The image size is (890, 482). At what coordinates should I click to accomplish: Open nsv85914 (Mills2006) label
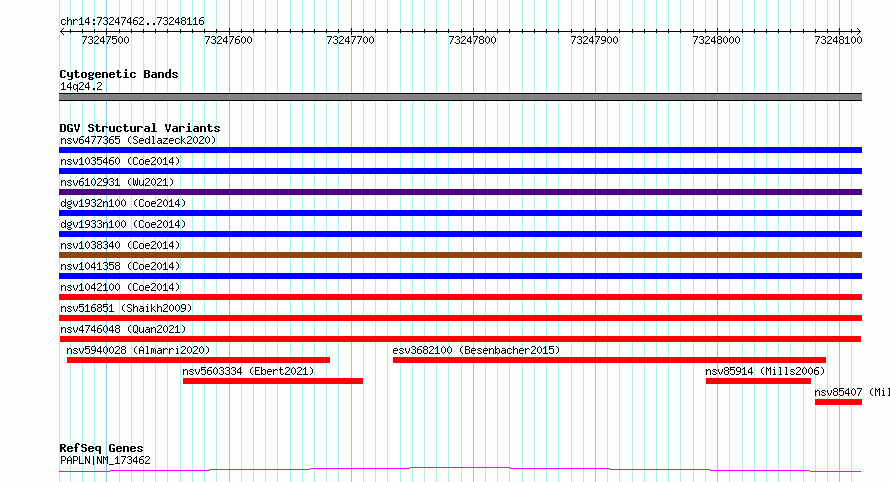[x=765, y=371]
